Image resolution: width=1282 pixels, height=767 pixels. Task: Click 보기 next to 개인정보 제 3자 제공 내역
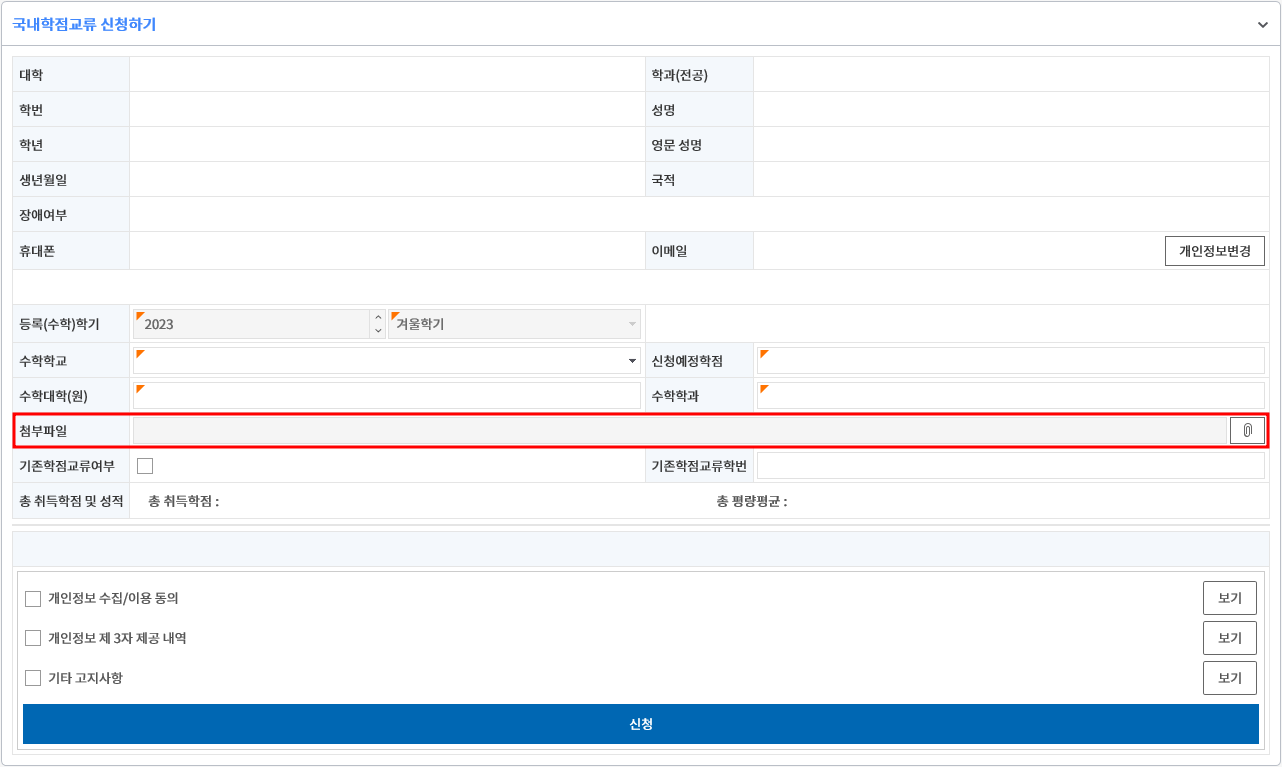click(x=1229, y=638)
